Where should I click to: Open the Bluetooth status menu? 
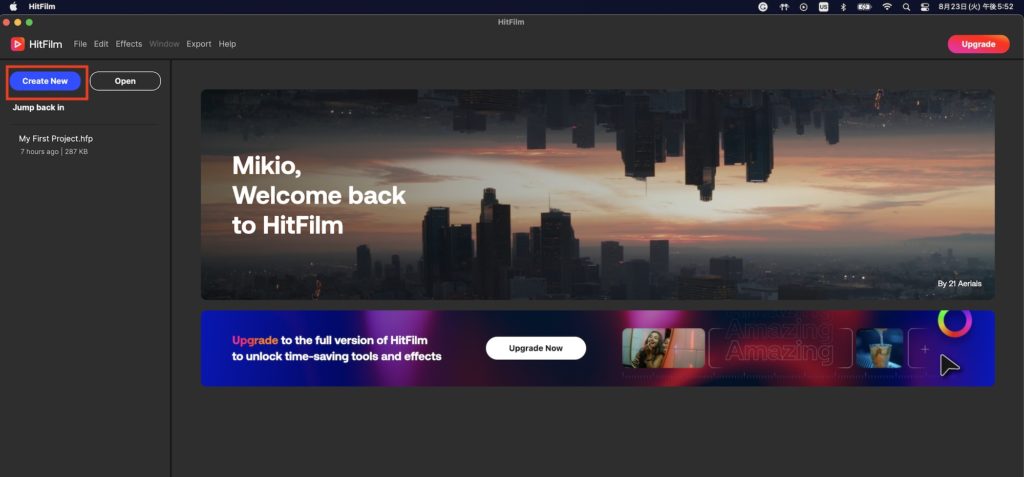843,7
